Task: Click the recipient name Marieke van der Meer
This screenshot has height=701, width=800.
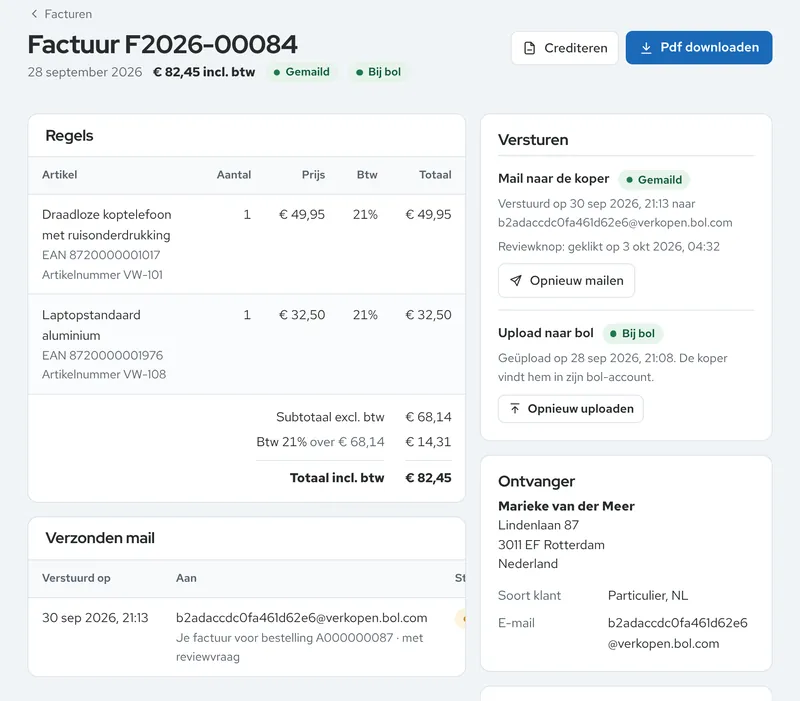Action: pos(566,506)
